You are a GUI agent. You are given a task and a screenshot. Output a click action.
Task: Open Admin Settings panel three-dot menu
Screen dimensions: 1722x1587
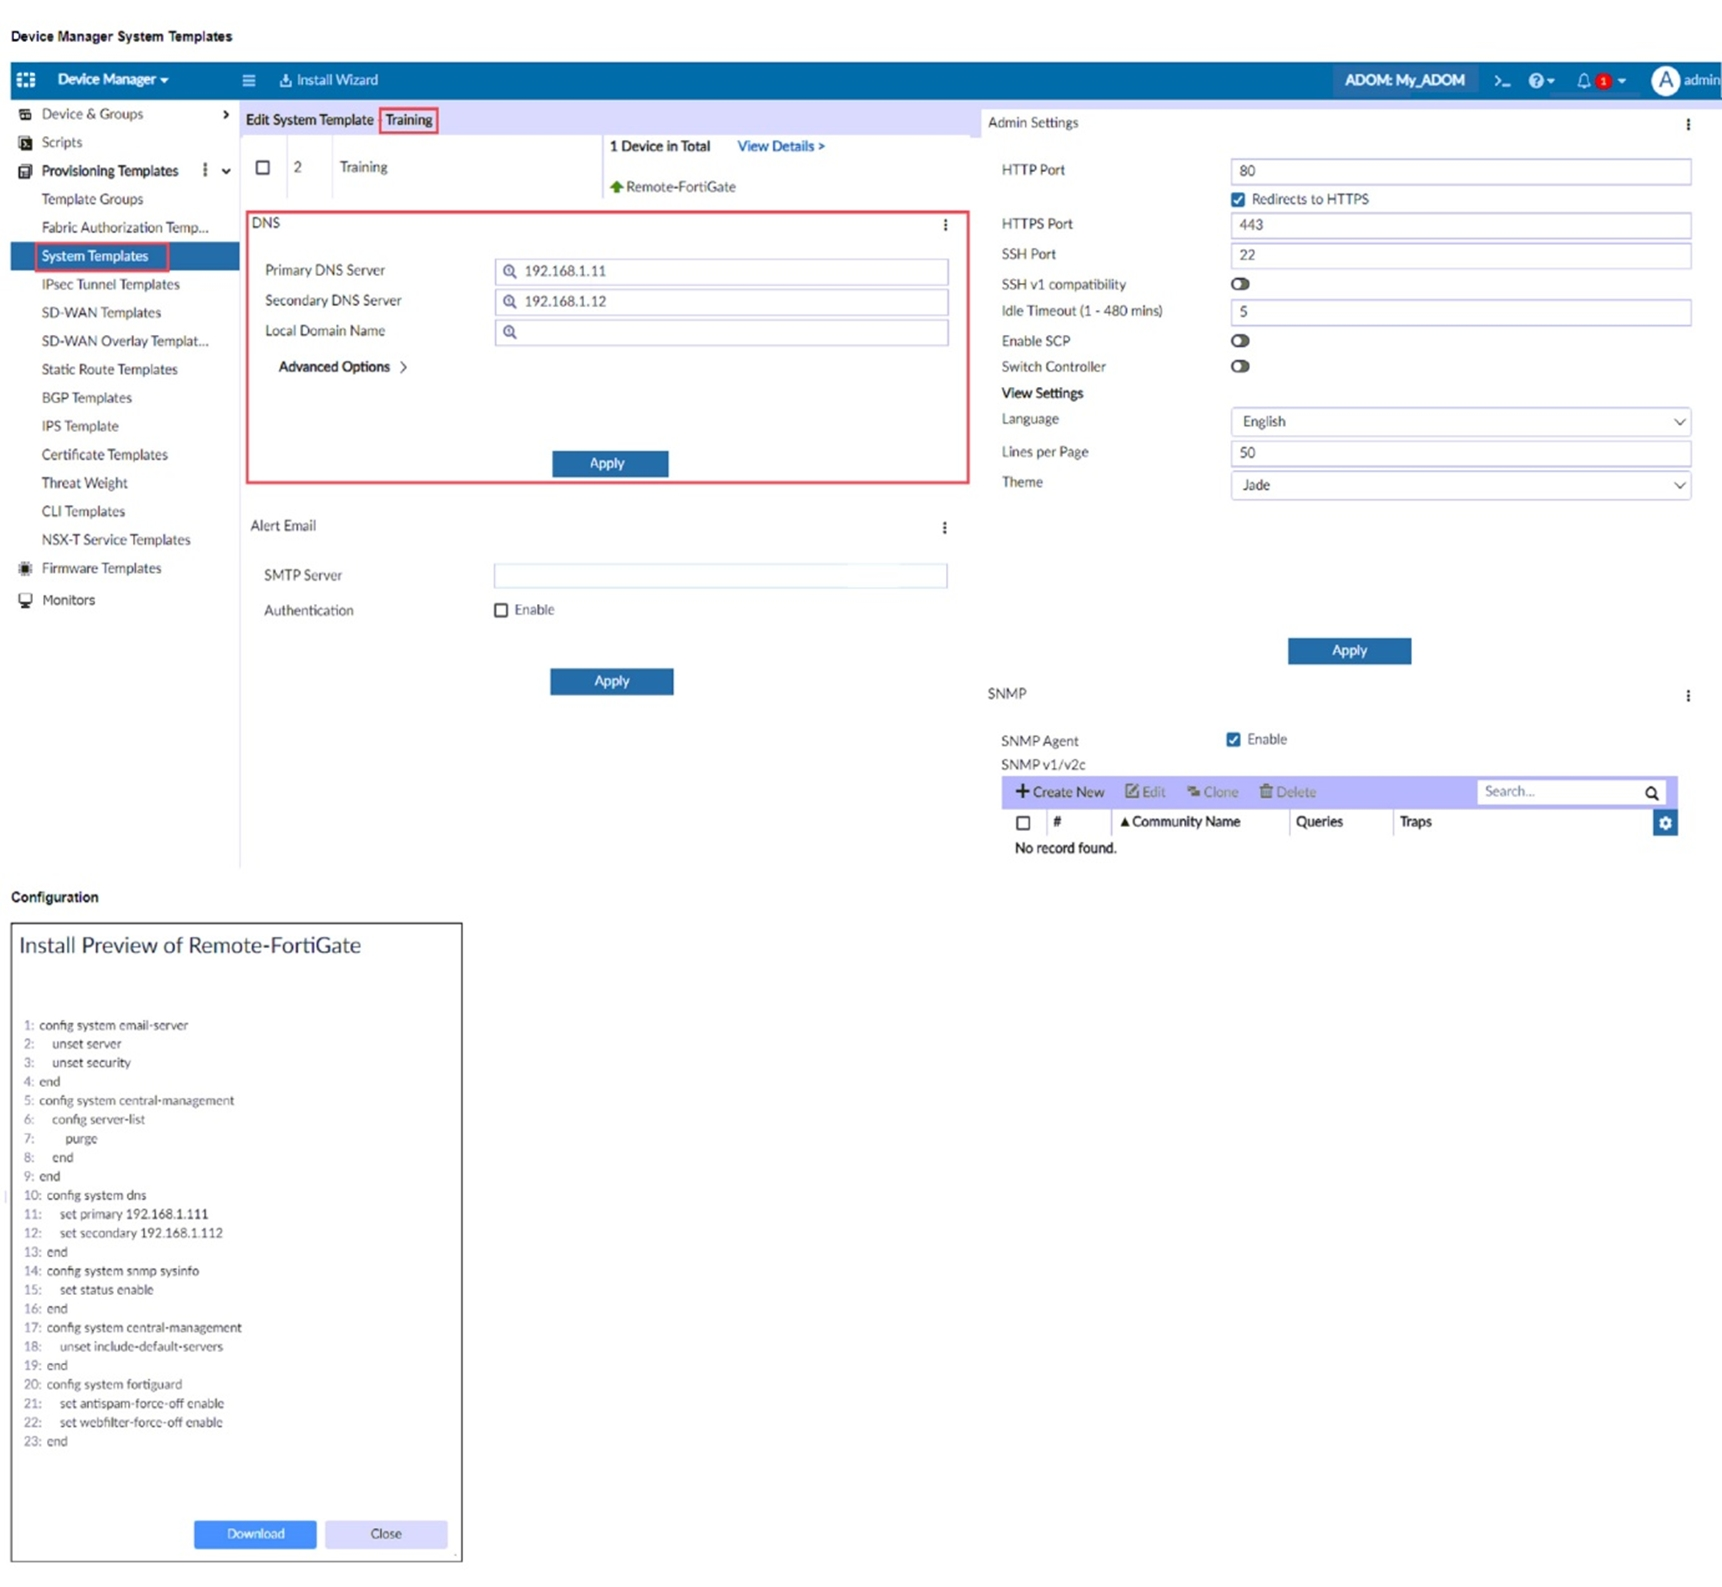point(1688,124)
